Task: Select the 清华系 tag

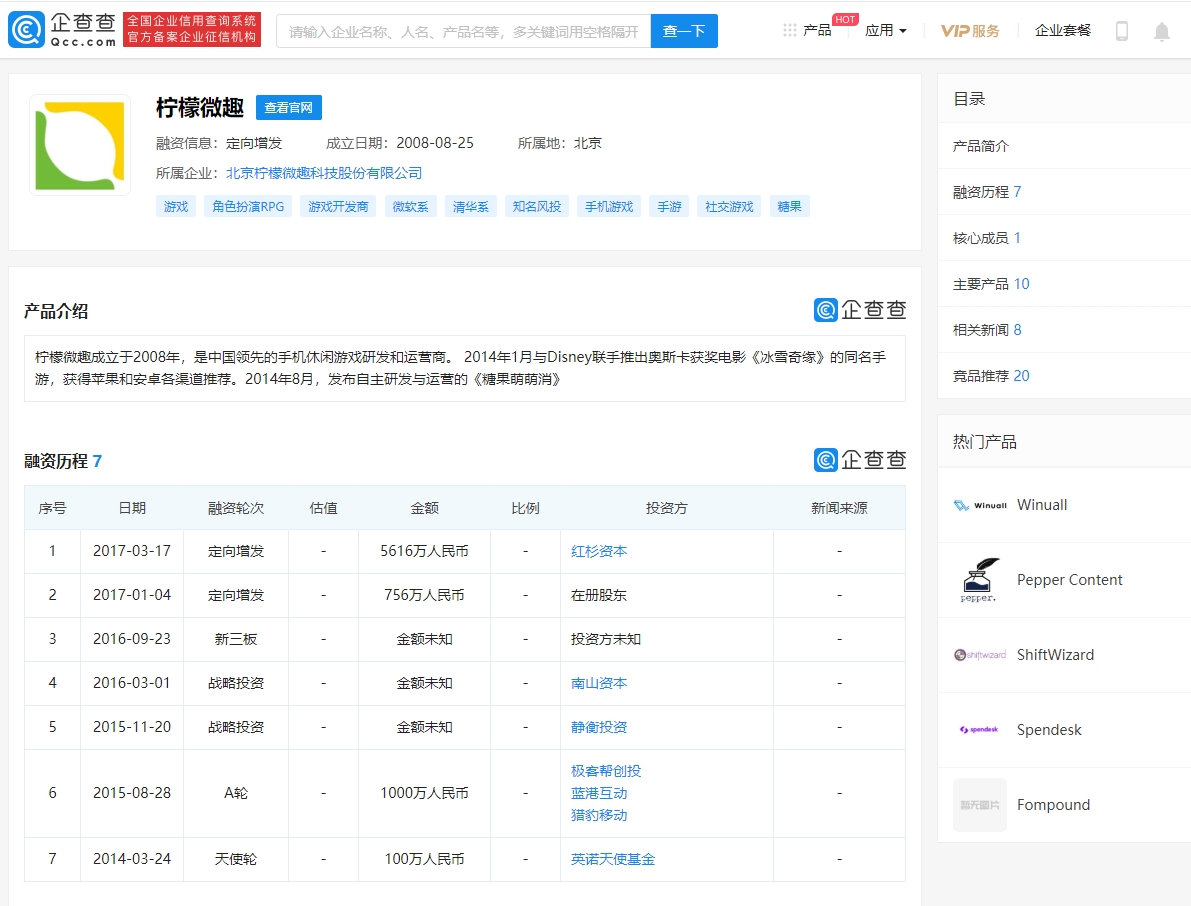Action: click(x=471, y=207)
